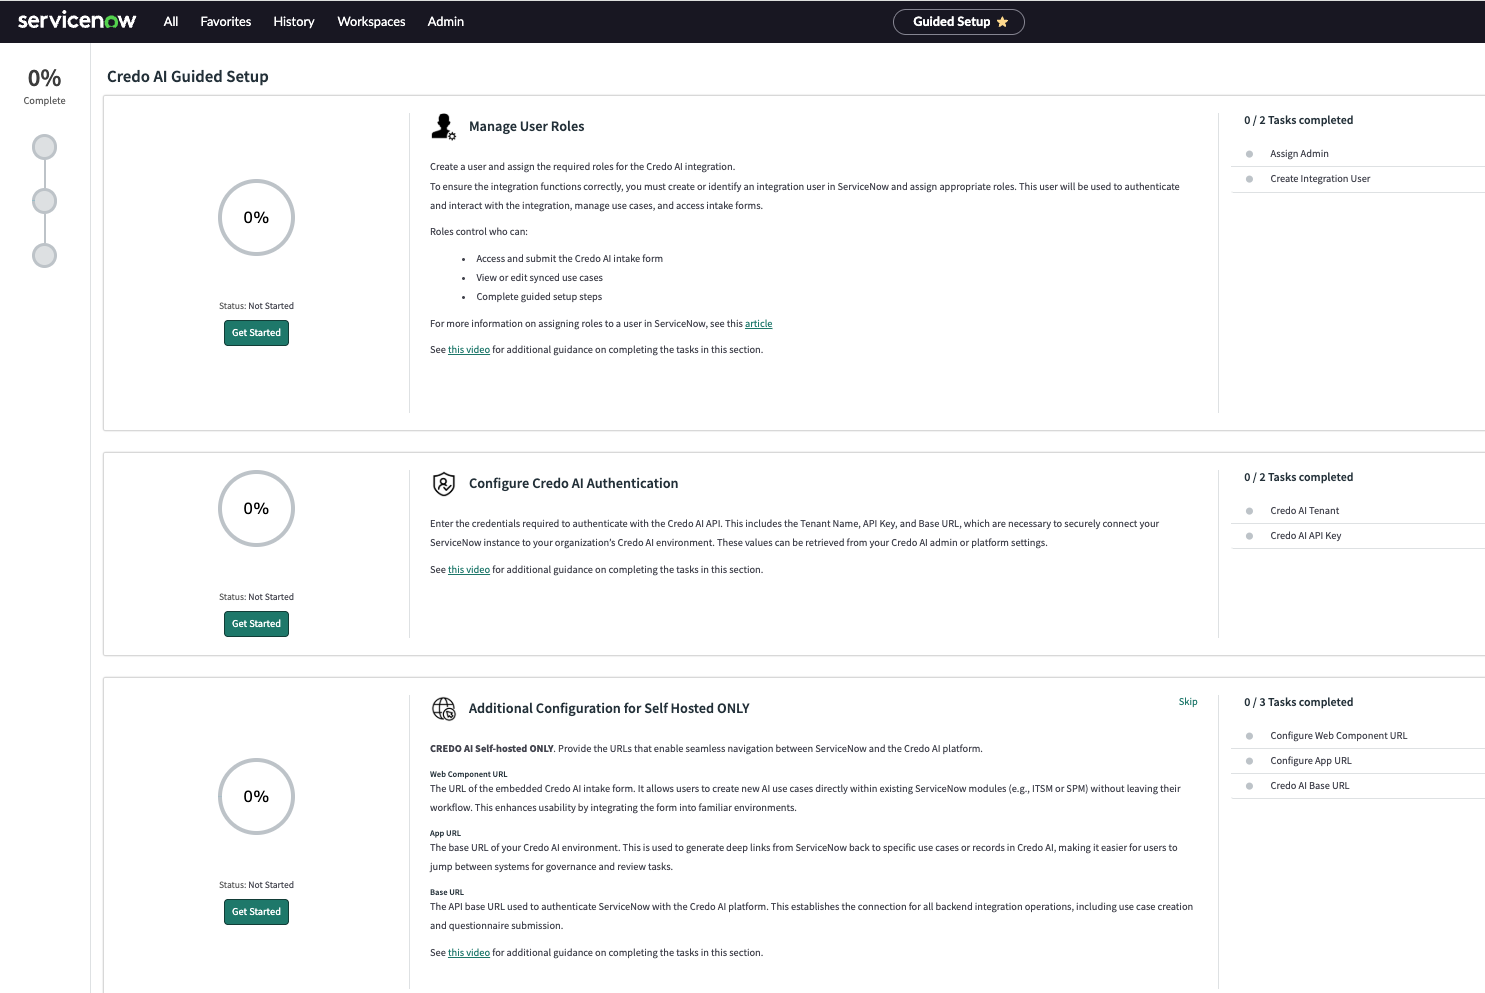Click the second step circle in progress tracker
Screen dimensions: 1485x993
point(44,201)
